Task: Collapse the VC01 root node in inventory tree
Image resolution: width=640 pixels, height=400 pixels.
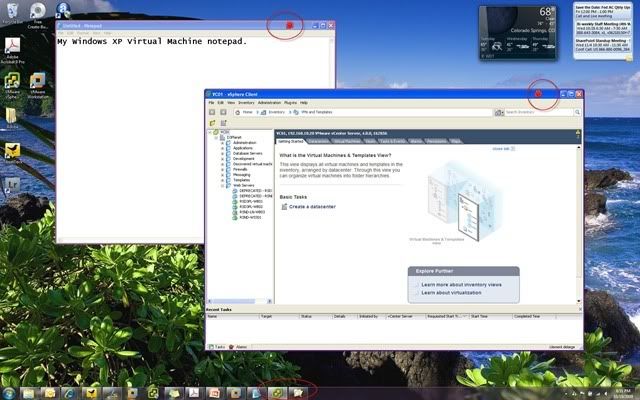Action: pos(210,132)
